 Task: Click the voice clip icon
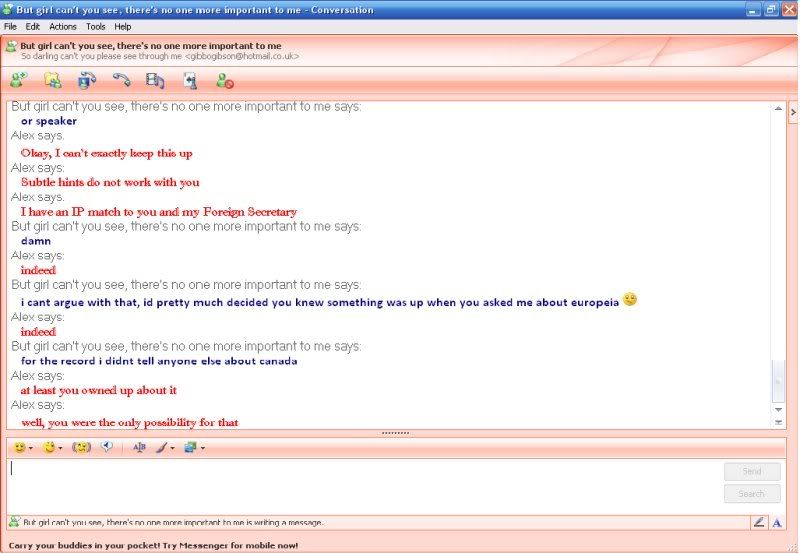pos(107,447)
